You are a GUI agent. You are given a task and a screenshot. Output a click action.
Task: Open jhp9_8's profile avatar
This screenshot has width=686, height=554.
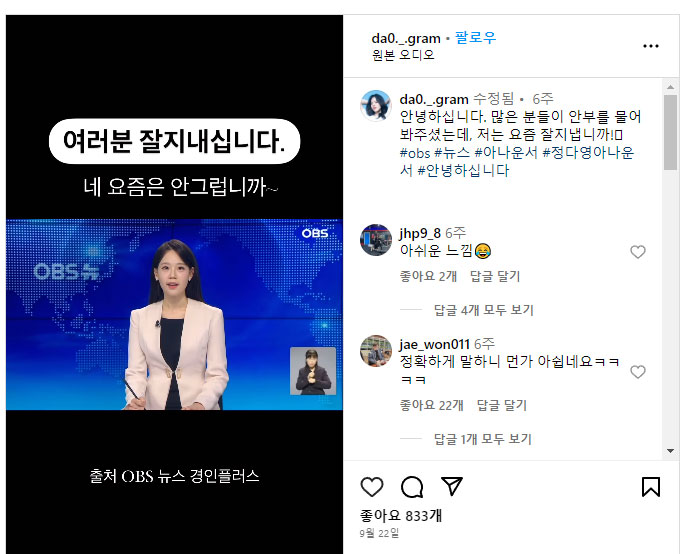[x=376, y=240]
